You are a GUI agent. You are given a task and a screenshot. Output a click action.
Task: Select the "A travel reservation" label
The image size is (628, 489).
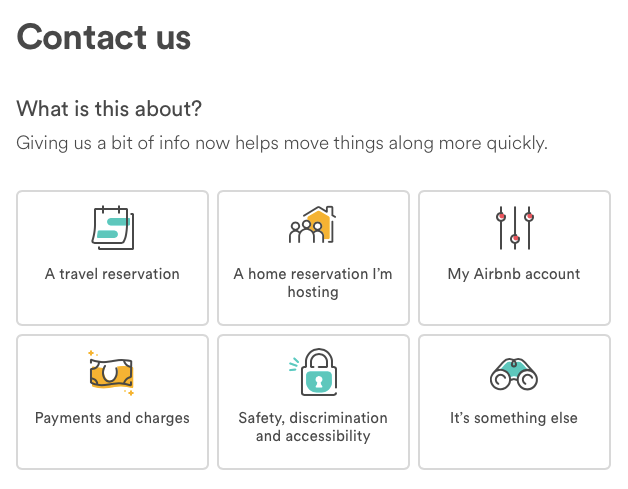113,273
